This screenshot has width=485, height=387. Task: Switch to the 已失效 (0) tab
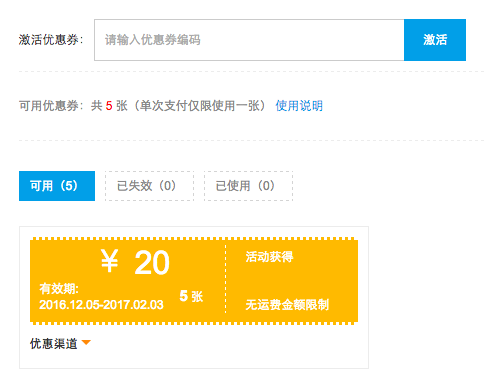coord(149,186)
